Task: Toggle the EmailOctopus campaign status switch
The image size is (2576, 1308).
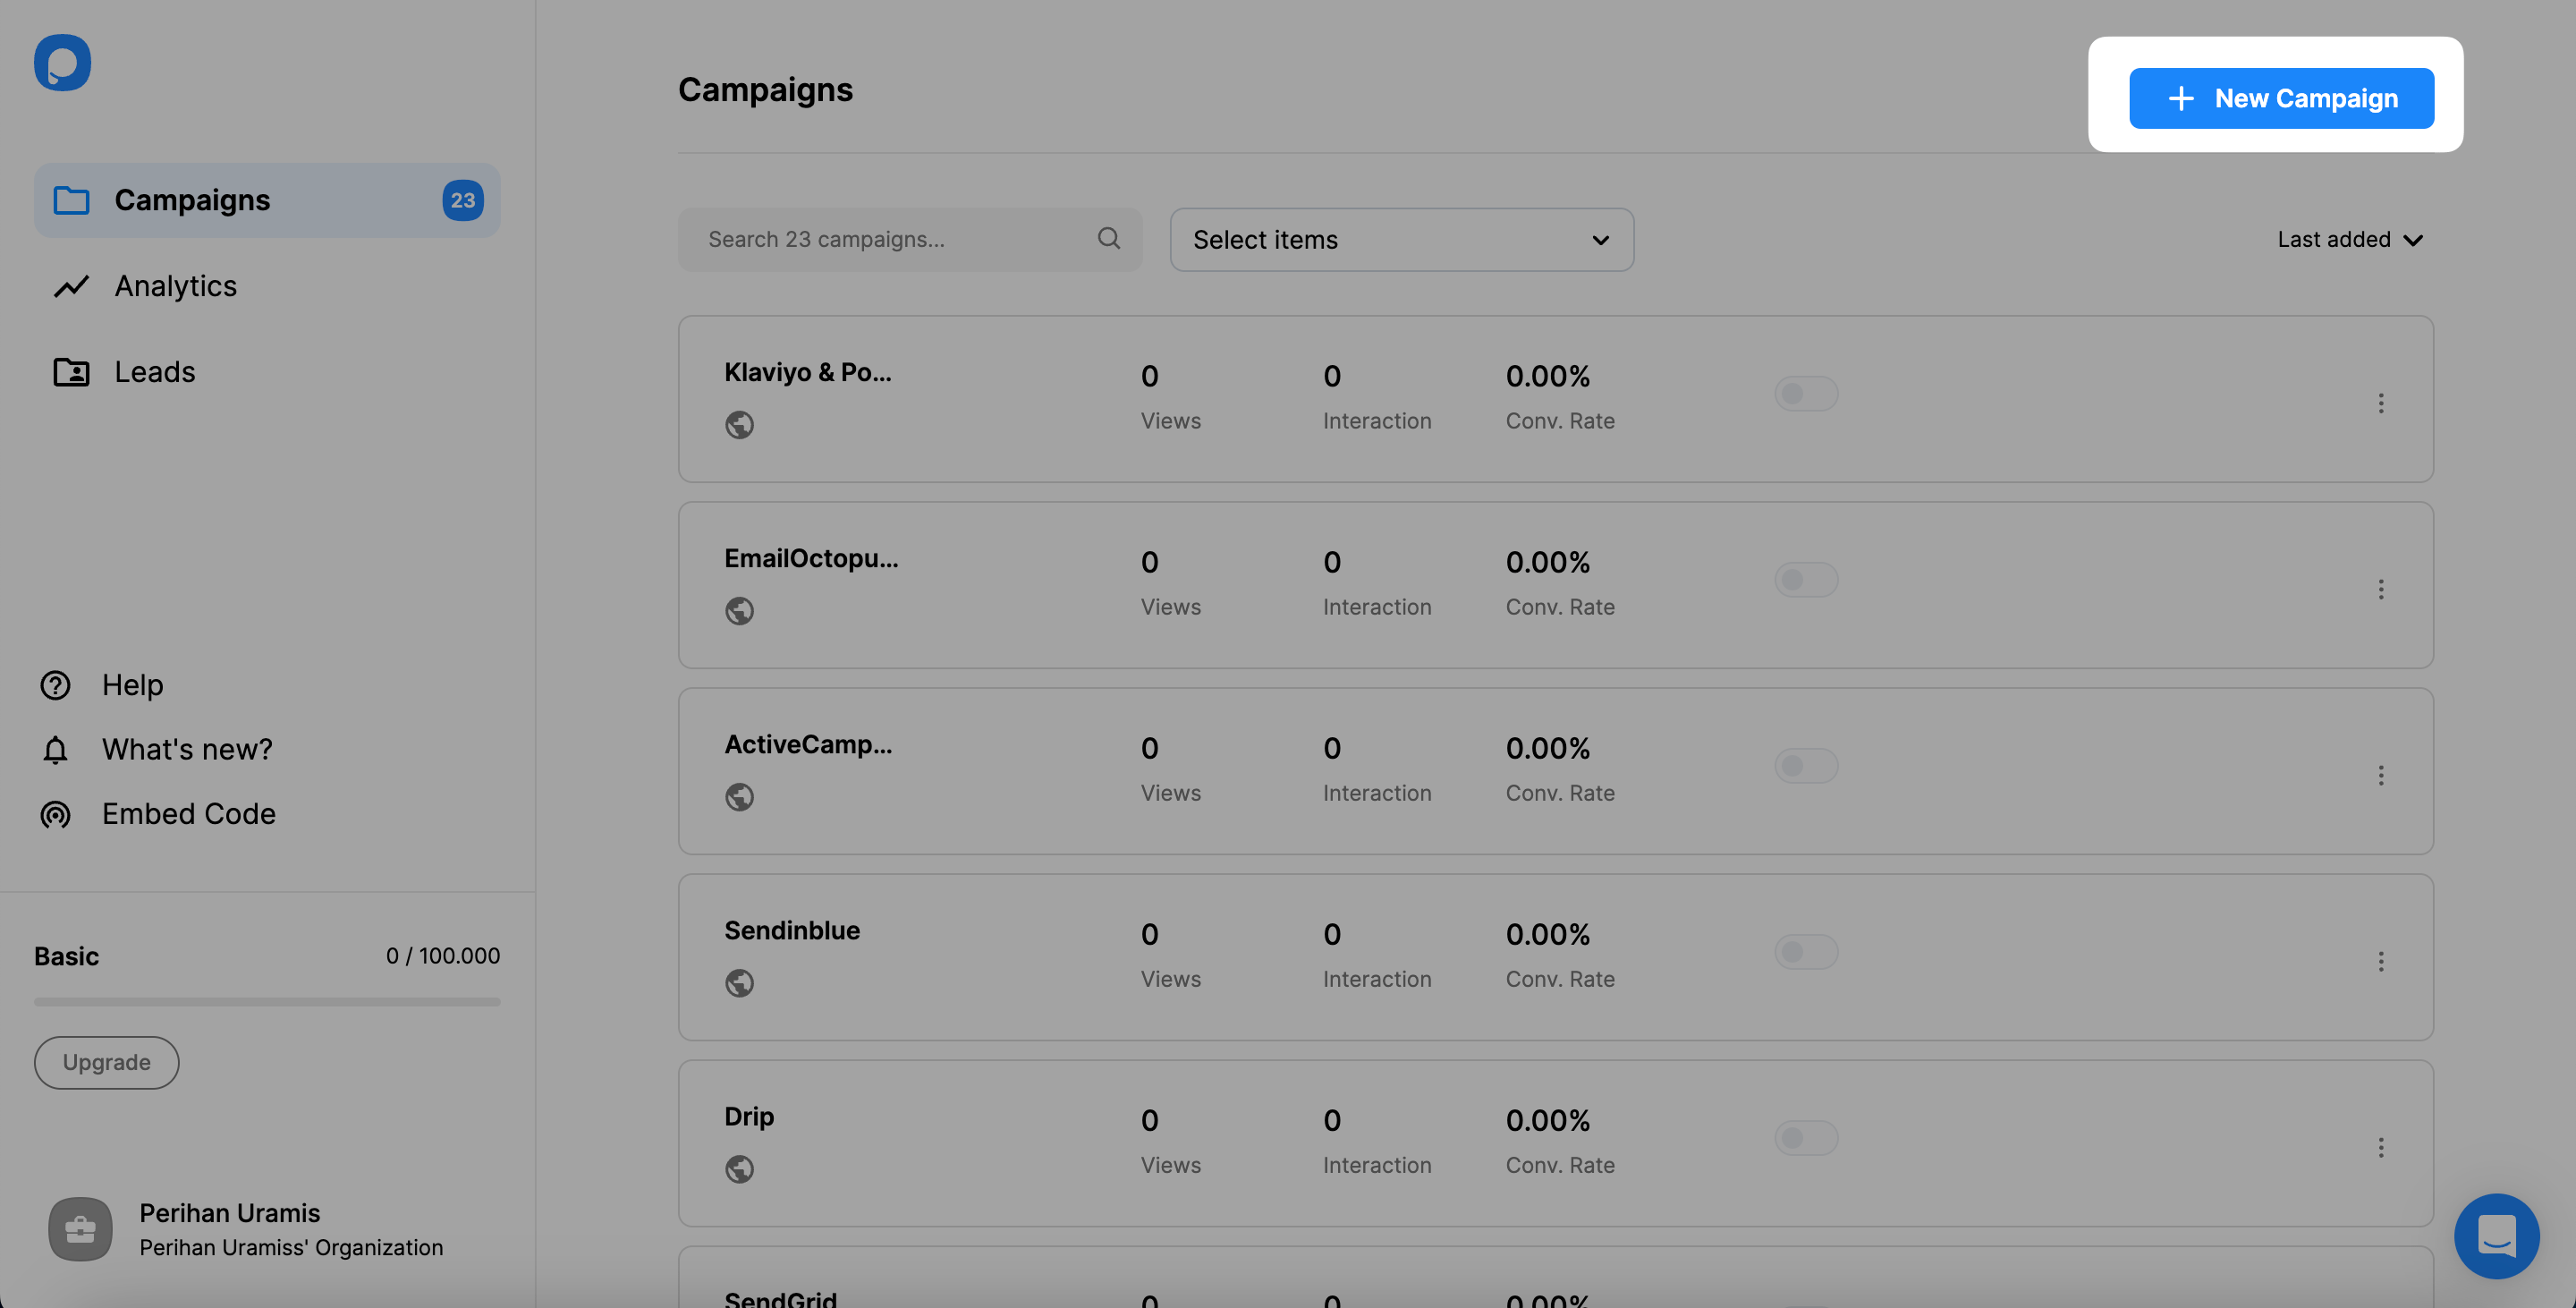Action: click(1805, 580)
